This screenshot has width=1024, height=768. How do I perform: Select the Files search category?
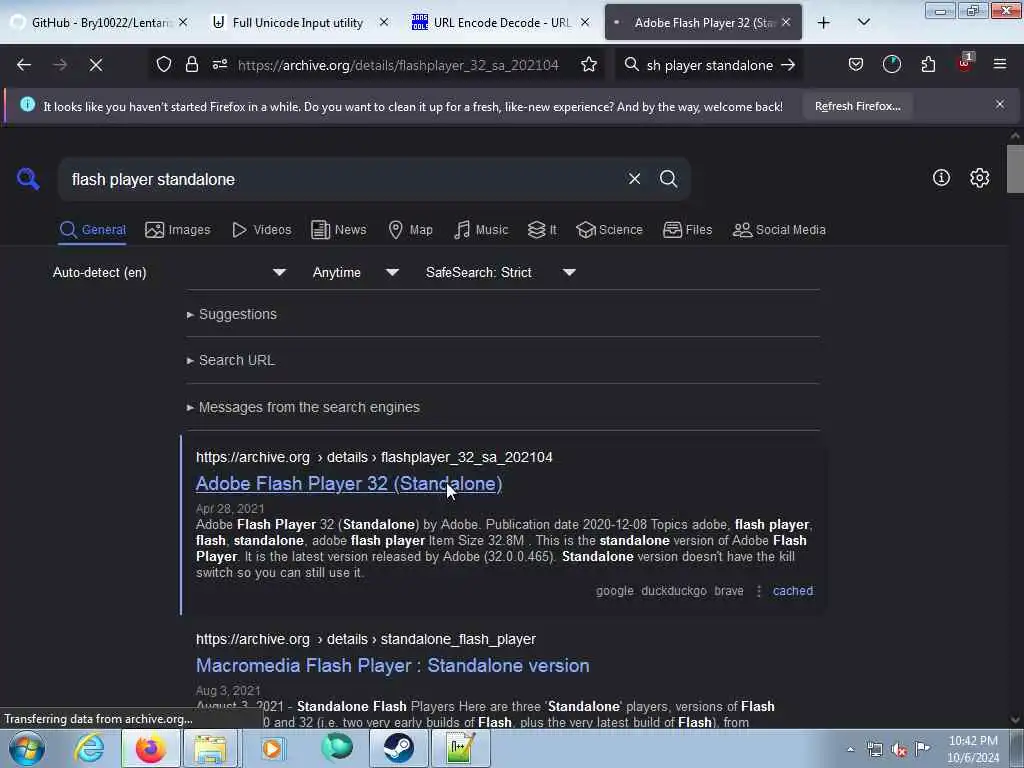(688, 230)
